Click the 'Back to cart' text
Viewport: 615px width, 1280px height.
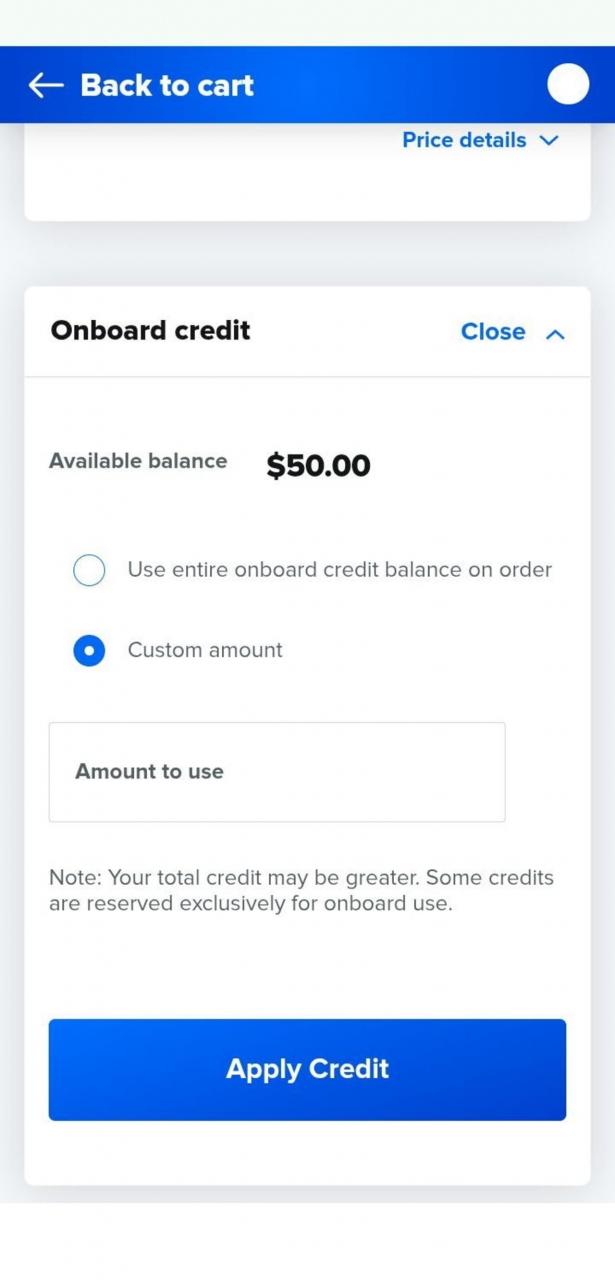point(167,85)
